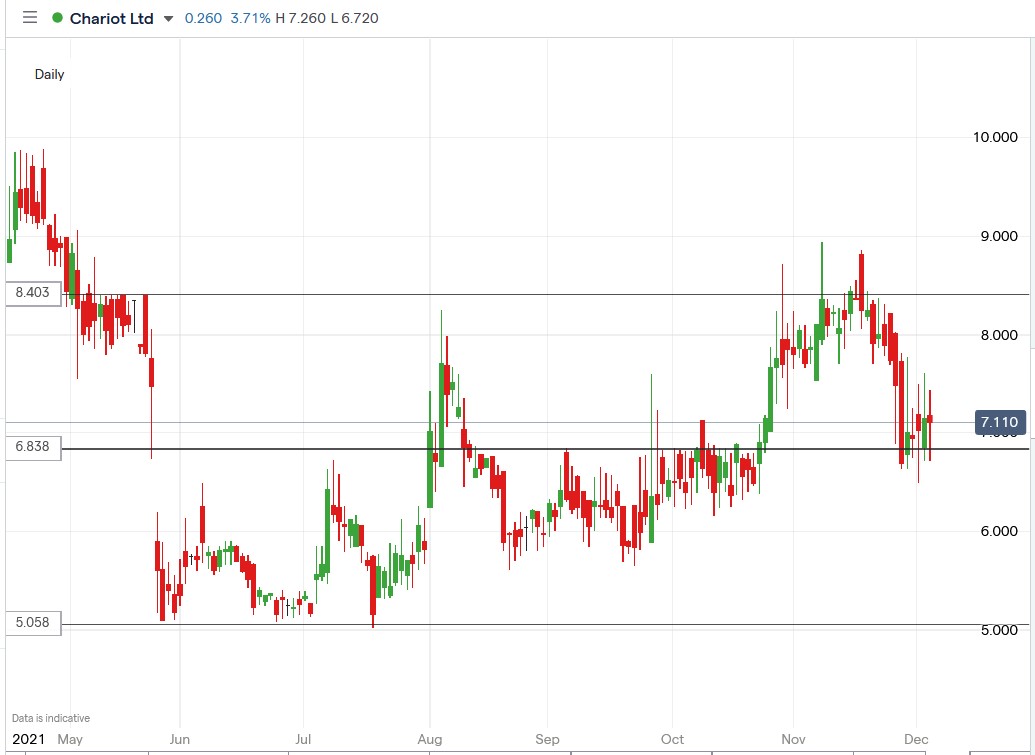Open the Chariot Ltd instrument dropdown
Screen dimensions: 1035x755
click(166, 17)
